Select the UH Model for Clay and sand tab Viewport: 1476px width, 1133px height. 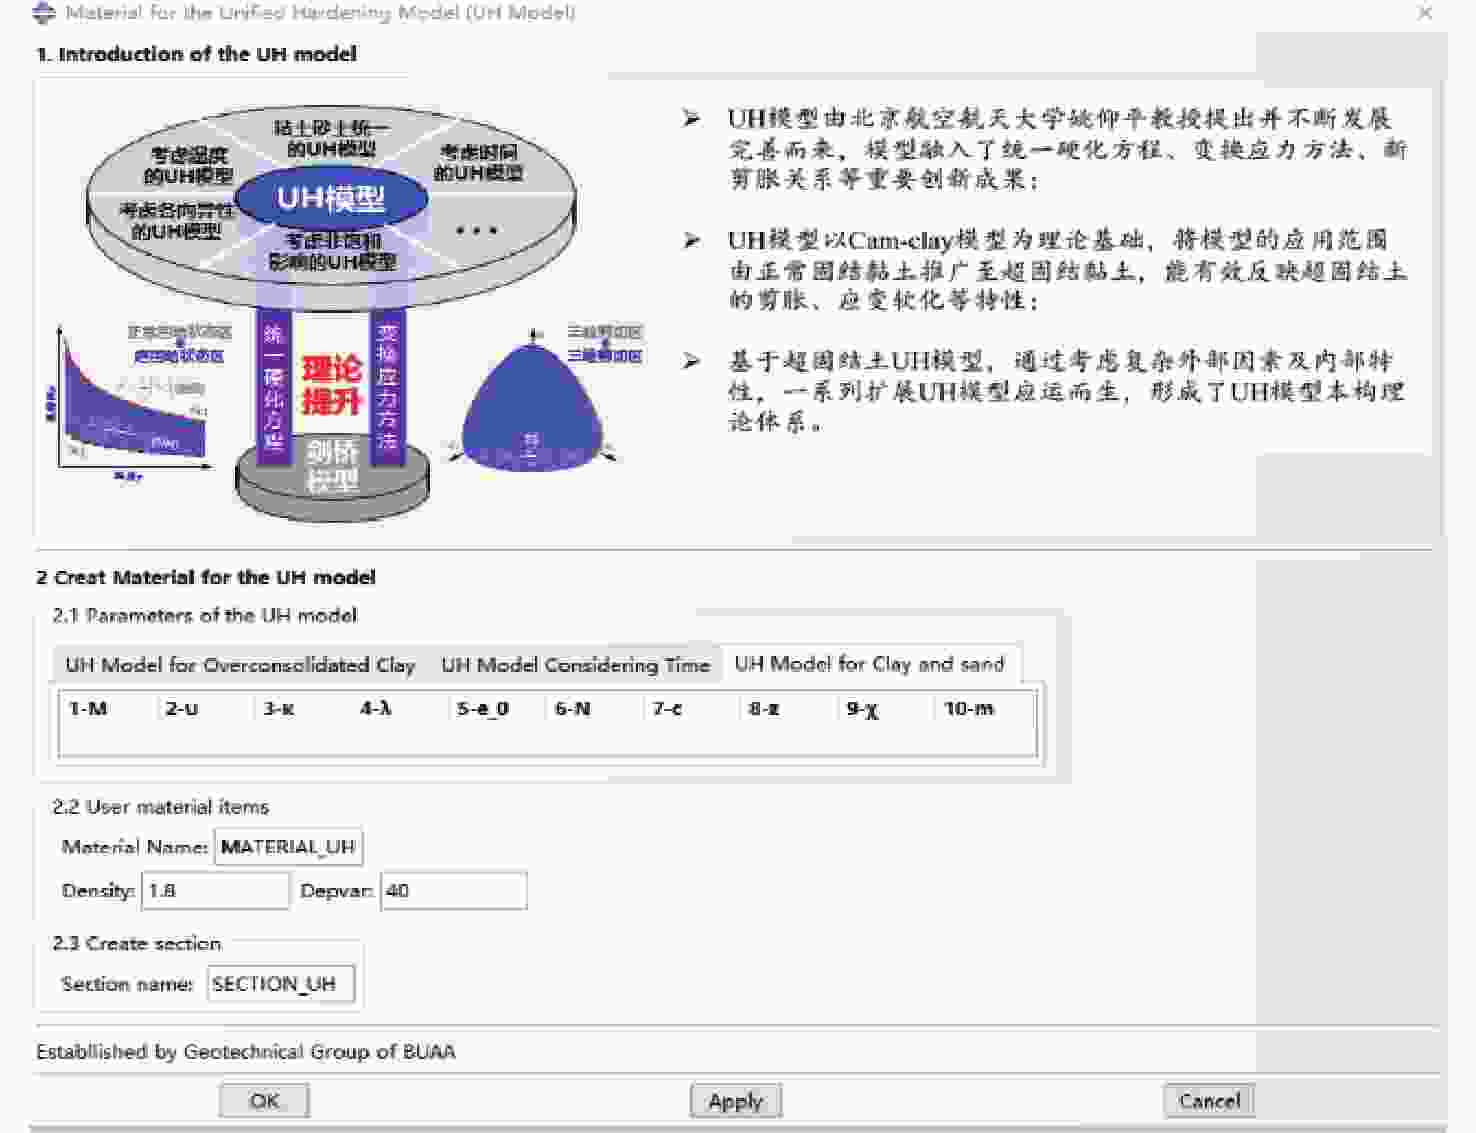coord(869,664)
